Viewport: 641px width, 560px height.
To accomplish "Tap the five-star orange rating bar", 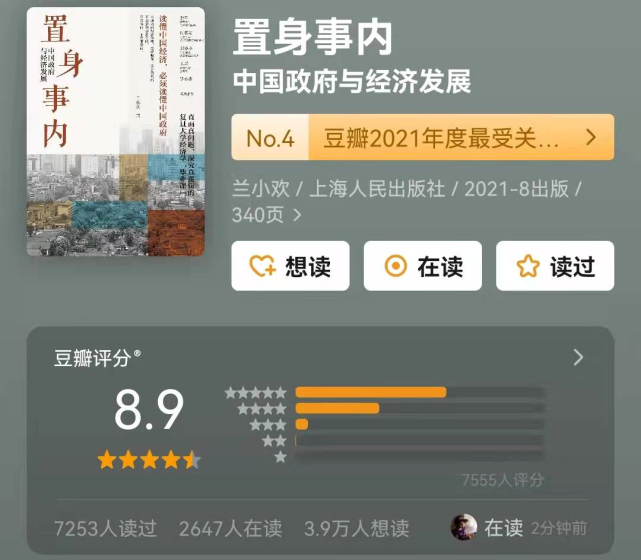I will (x=371, y=392).
